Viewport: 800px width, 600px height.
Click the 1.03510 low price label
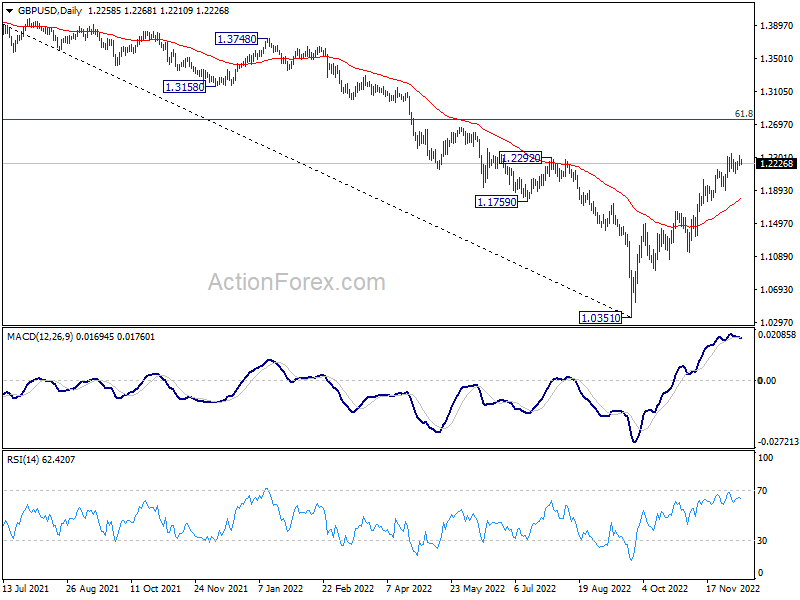600,317
